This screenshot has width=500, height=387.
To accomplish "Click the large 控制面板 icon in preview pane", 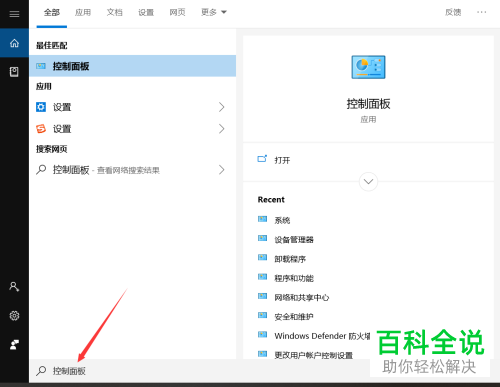I will tap(368, 67).
